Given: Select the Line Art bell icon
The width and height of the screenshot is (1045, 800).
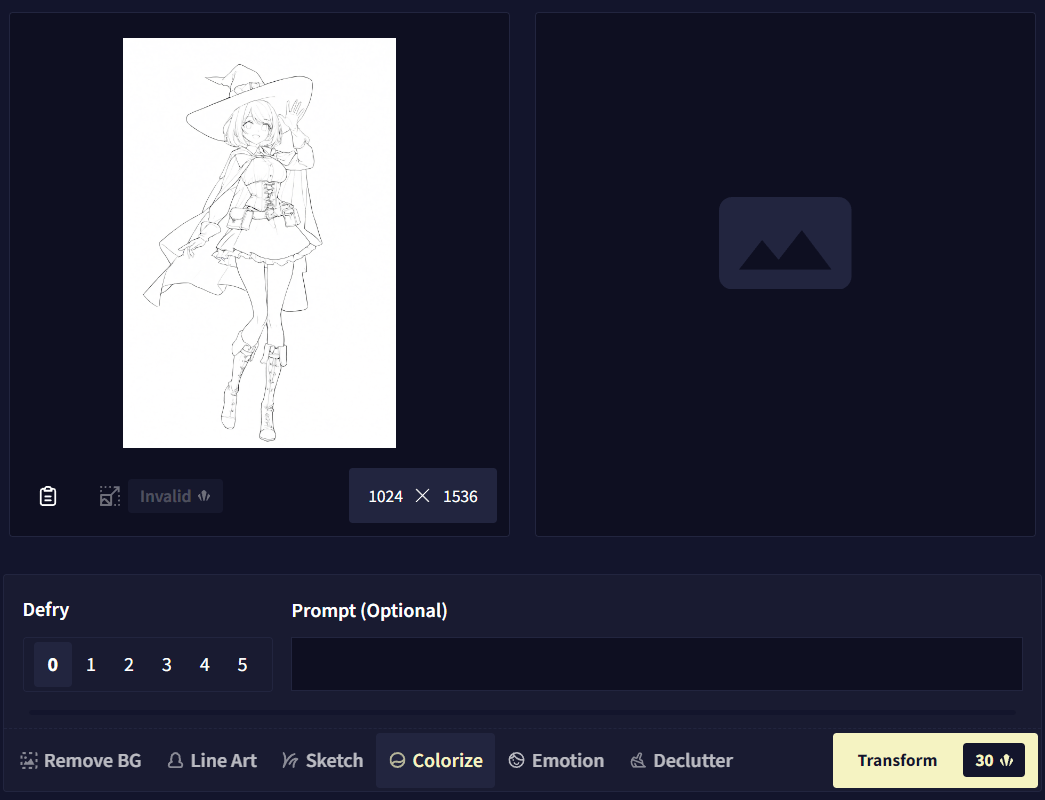Looking at the screenshot, I should [175, 760].
